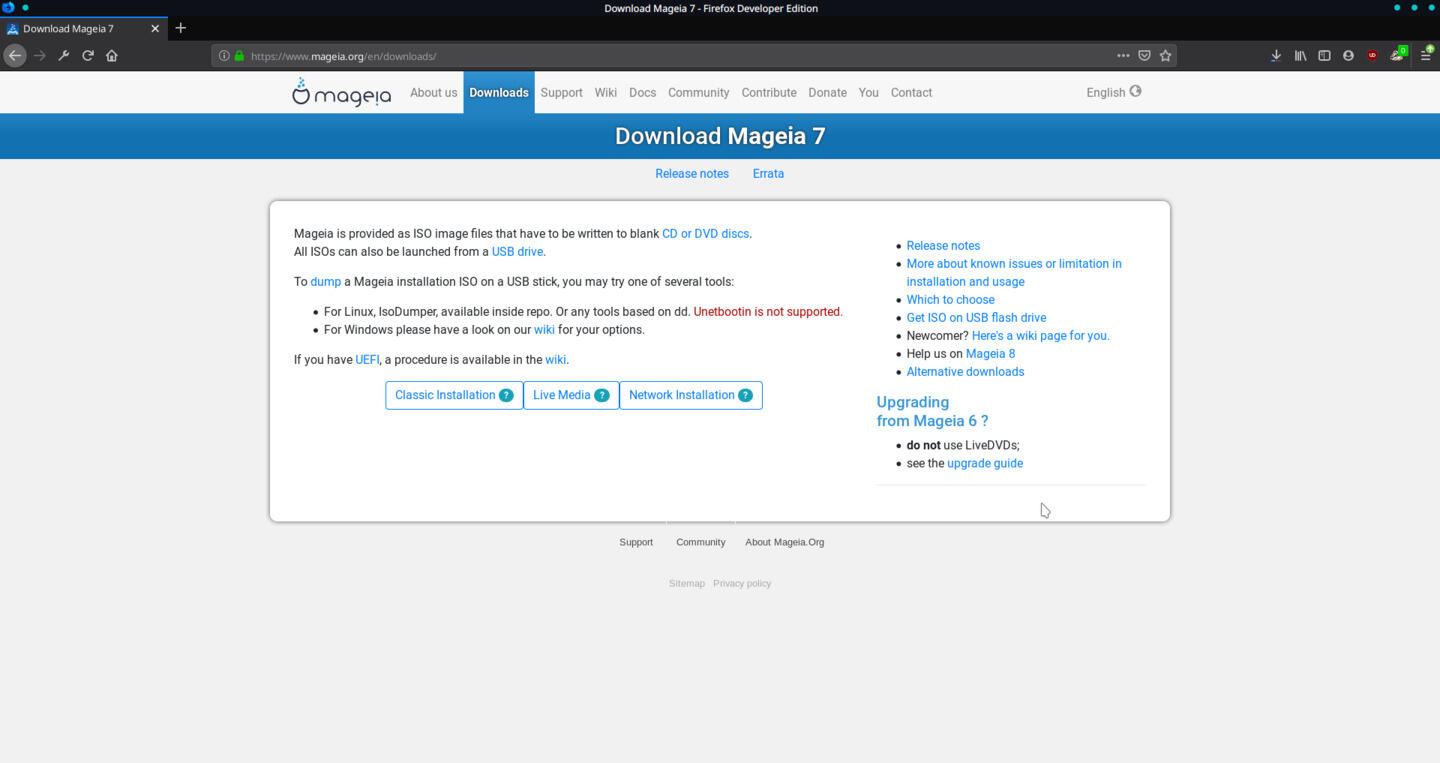Image resolution: width=1440 pixels, height=763 pixels.
Task: Click the Mageia logo
Action: [341, 92]
